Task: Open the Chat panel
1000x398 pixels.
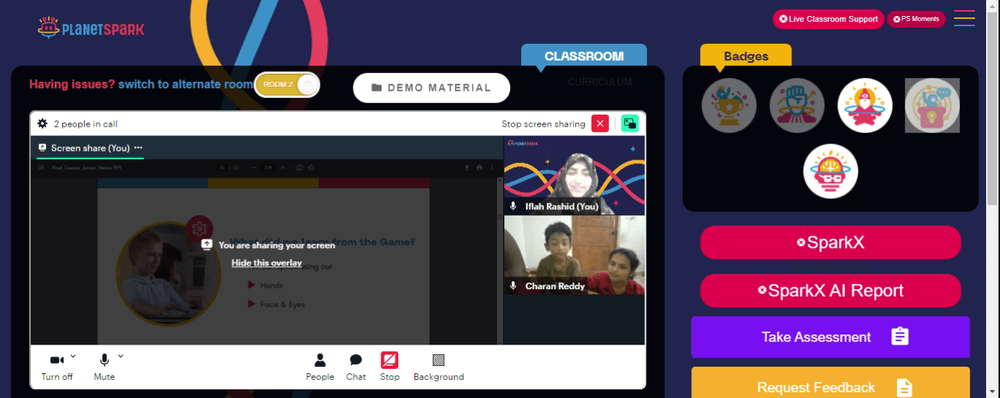Action: click(x=356, y=367)
